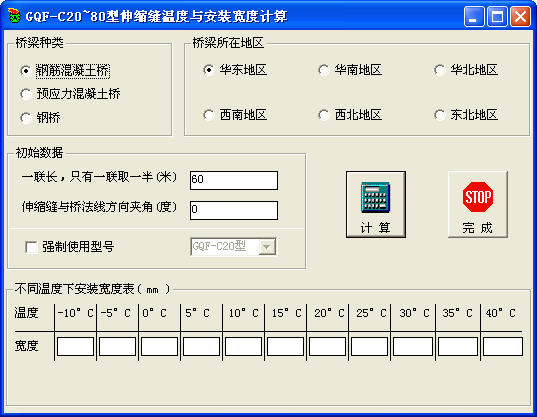The width and height of the screenshot is (537, 417).
Task: Click width box under -10°C
Action: point(75,346)
